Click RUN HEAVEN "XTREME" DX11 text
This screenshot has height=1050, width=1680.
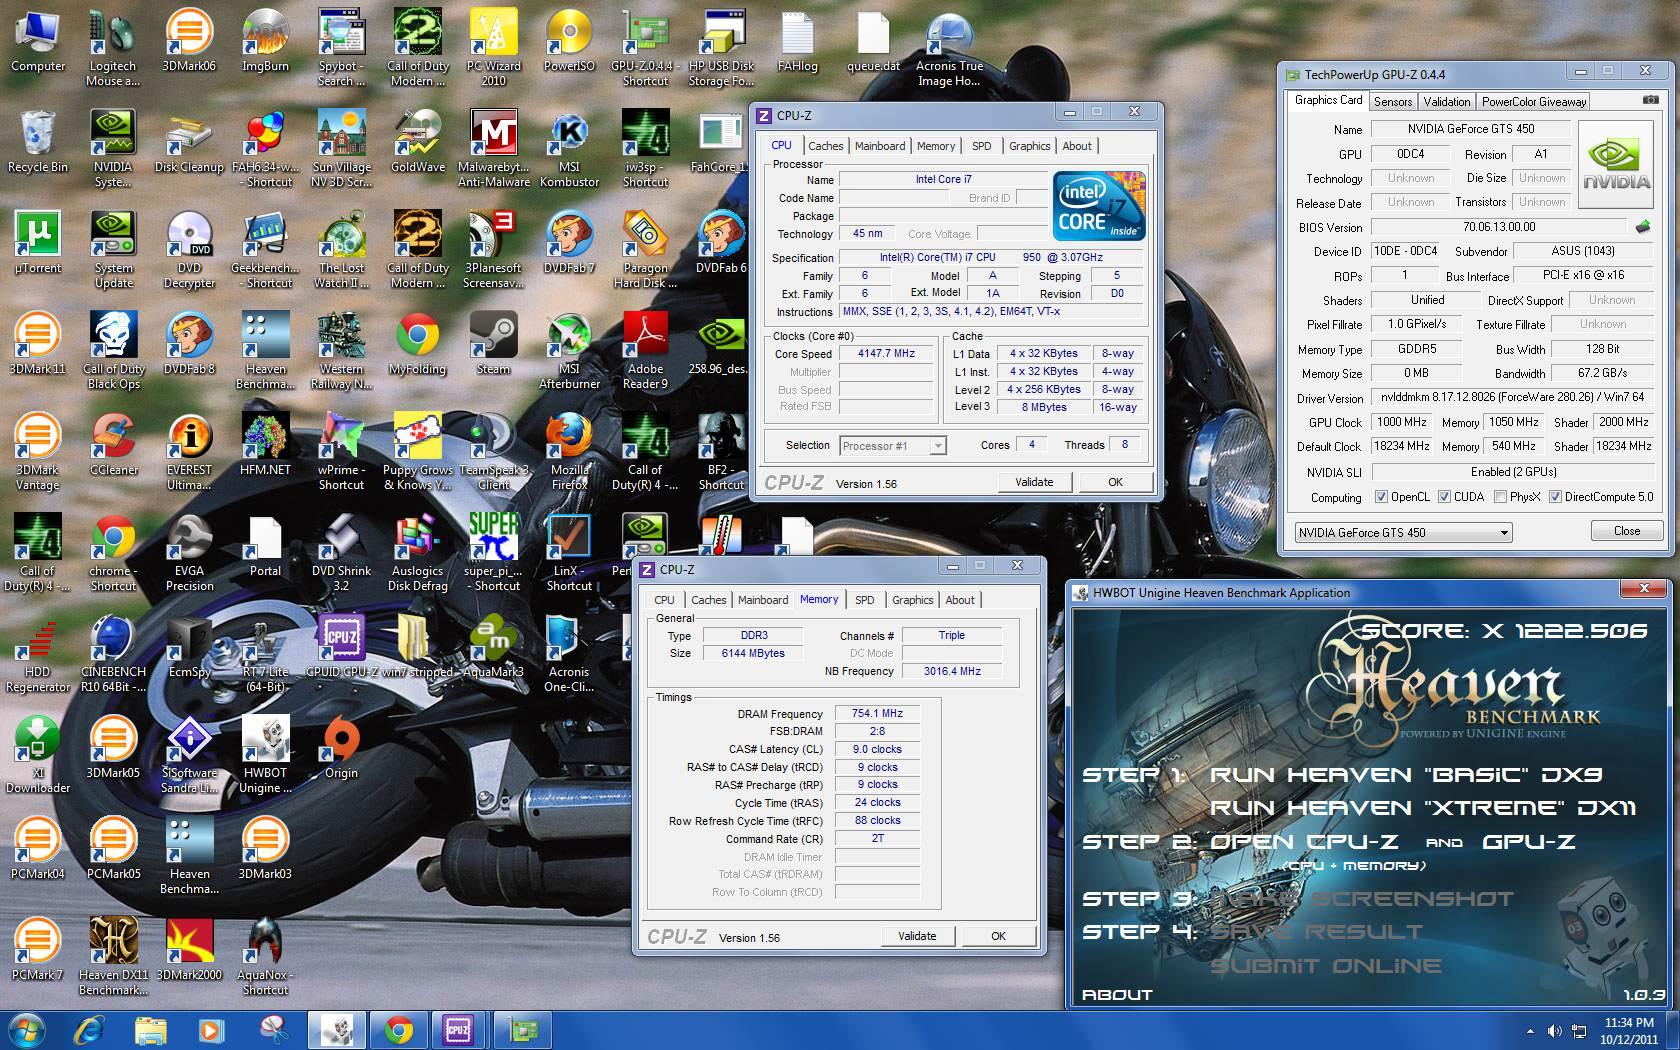coord(1423,808)
